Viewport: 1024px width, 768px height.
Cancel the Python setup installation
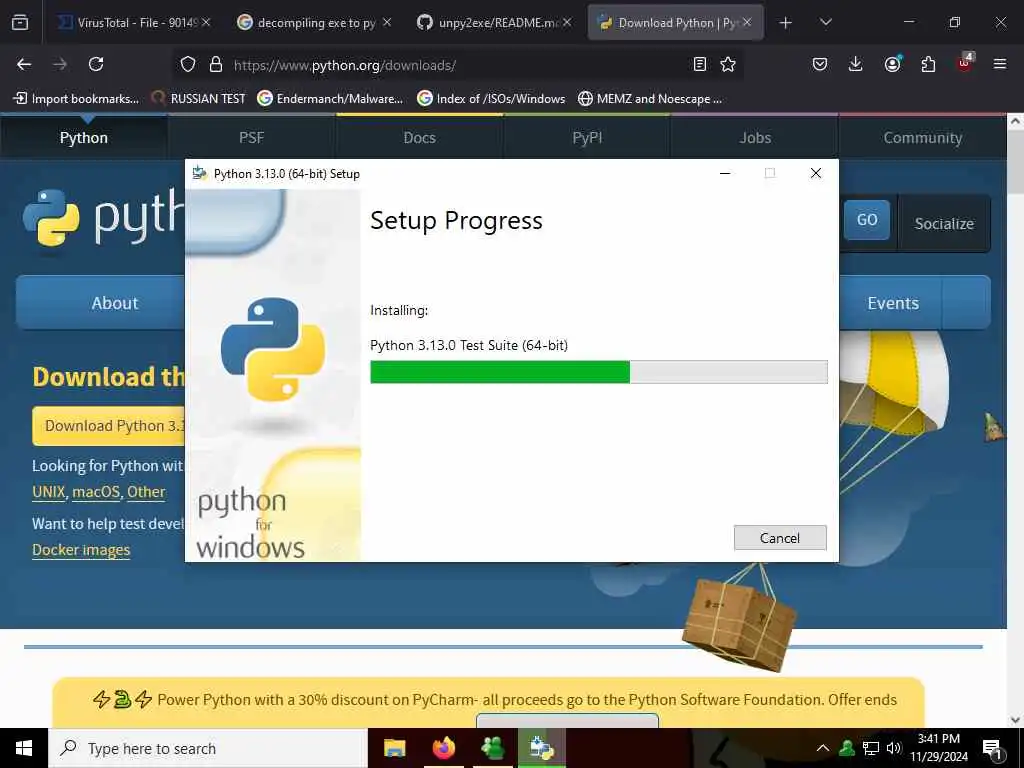(780, 537)
